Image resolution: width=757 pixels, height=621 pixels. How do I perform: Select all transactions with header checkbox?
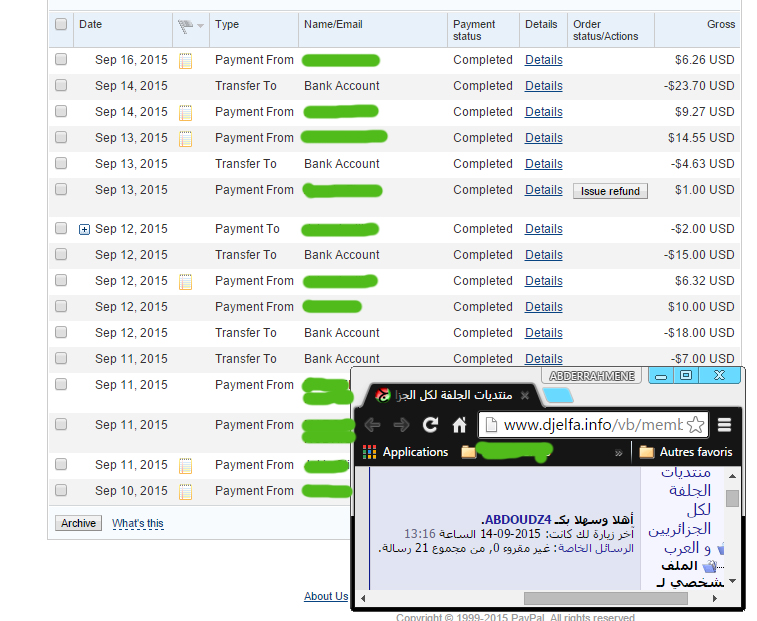[61, 24]
